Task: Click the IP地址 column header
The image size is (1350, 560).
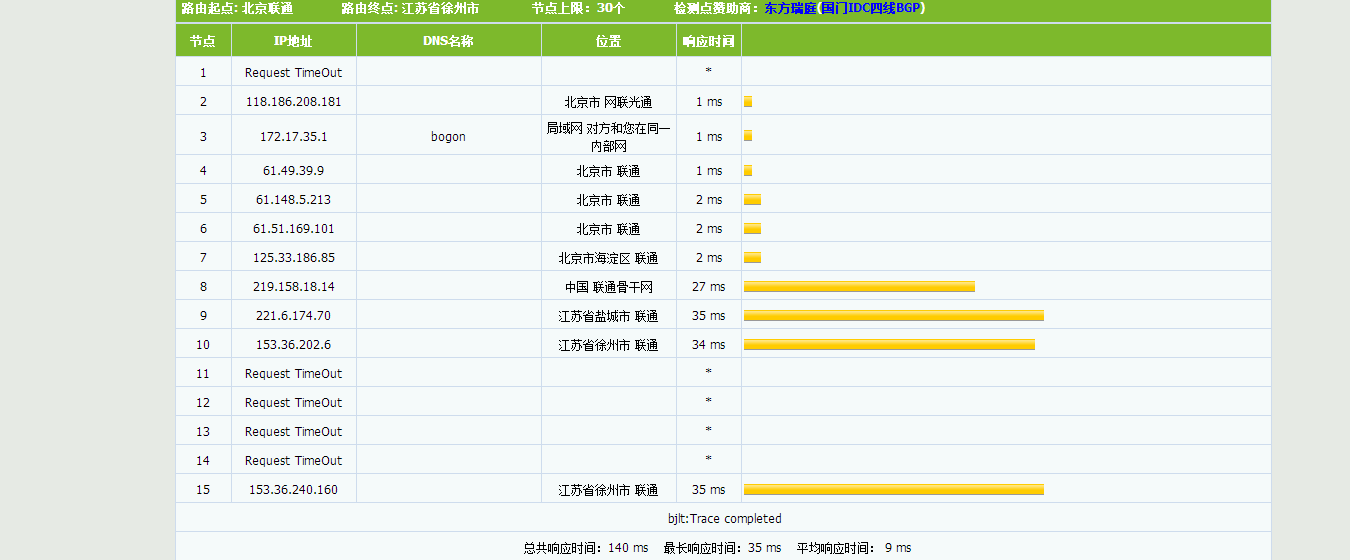Action: [293, 42]
